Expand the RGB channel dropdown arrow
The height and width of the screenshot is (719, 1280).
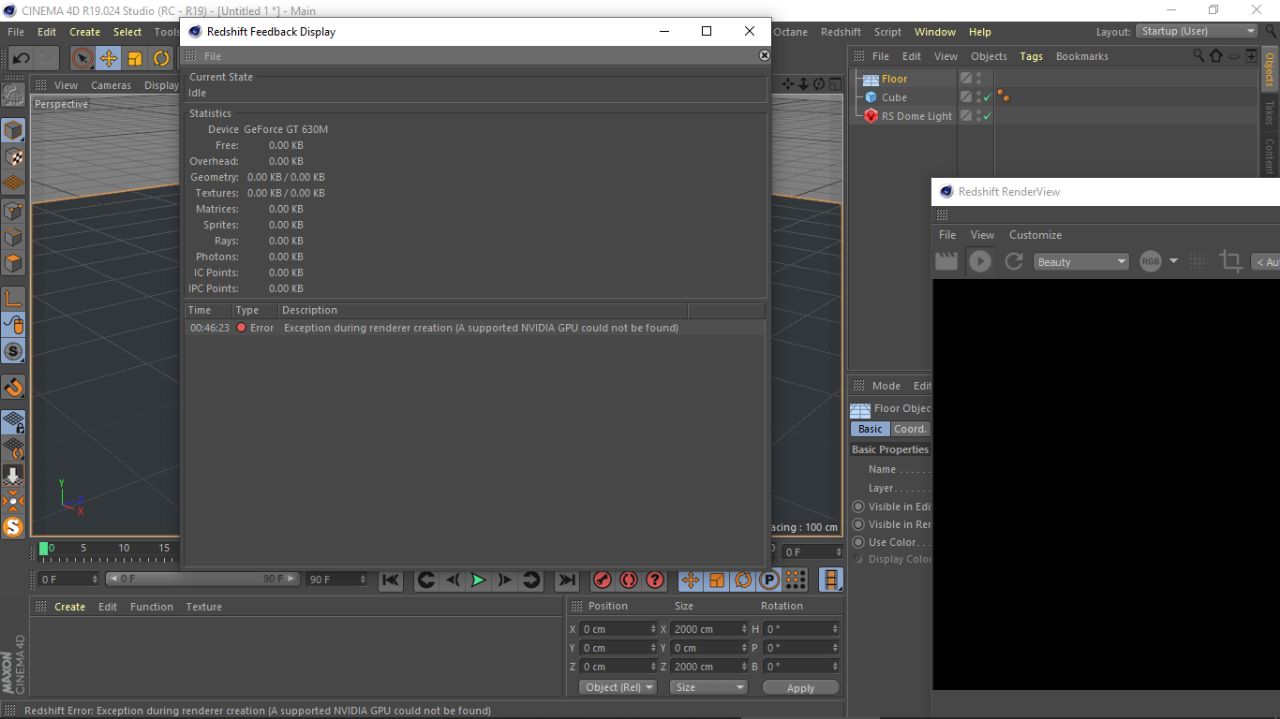(x=1173, y=261)
